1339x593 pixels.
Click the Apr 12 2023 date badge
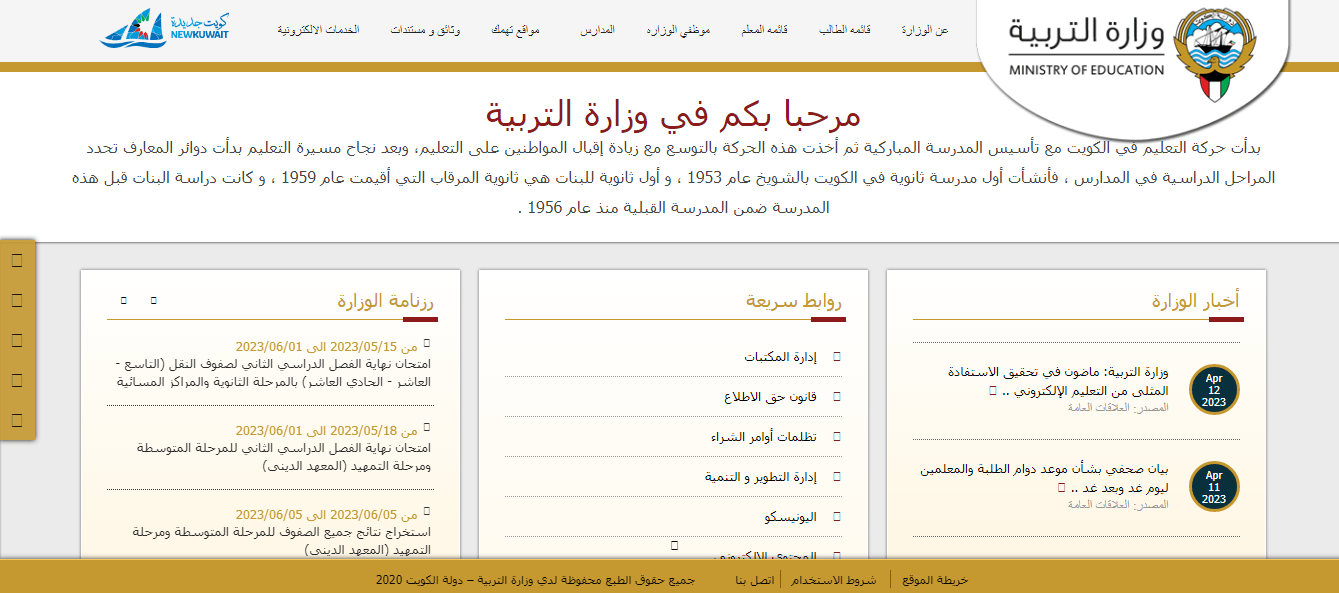click(1214, 390)
